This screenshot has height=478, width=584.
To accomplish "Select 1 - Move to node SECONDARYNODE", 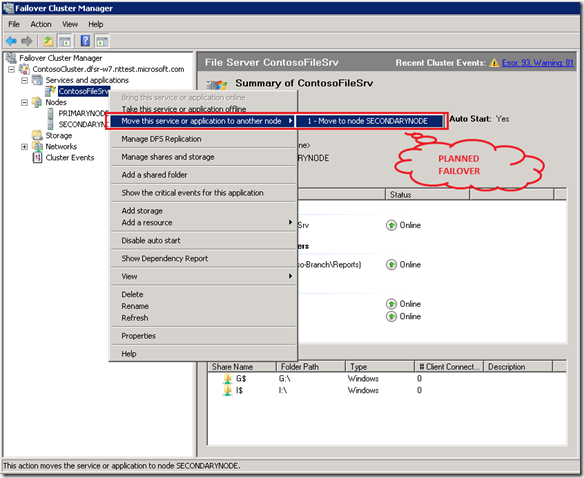I will tap(370, 121).
